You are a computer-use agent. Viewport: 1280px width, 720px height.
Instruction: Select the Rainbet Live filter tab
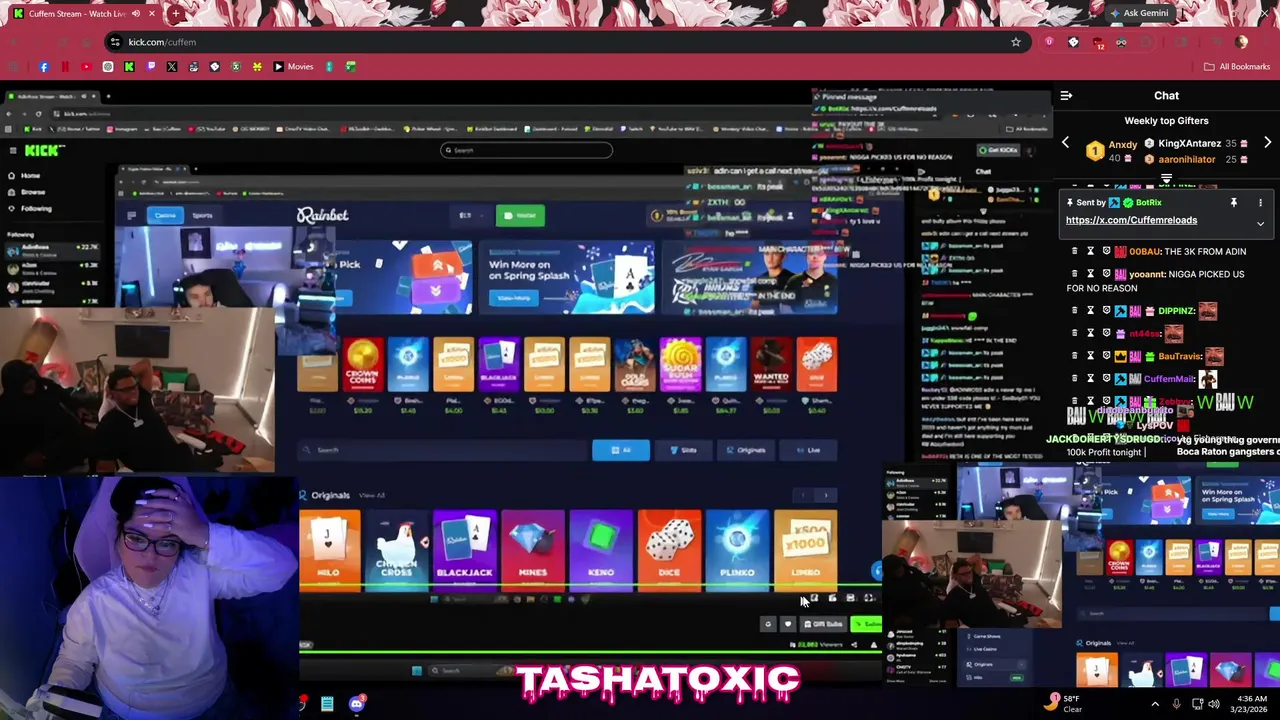[808, 450]
